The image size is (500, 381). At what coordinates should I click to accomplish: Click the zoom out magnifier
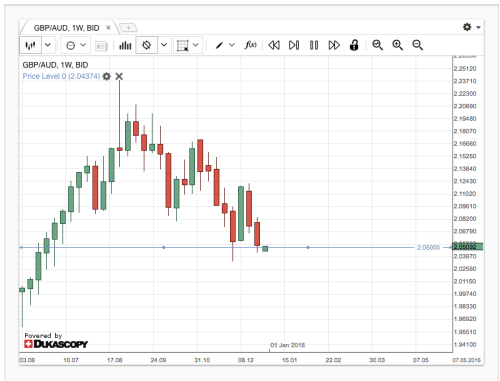point(417,45)
